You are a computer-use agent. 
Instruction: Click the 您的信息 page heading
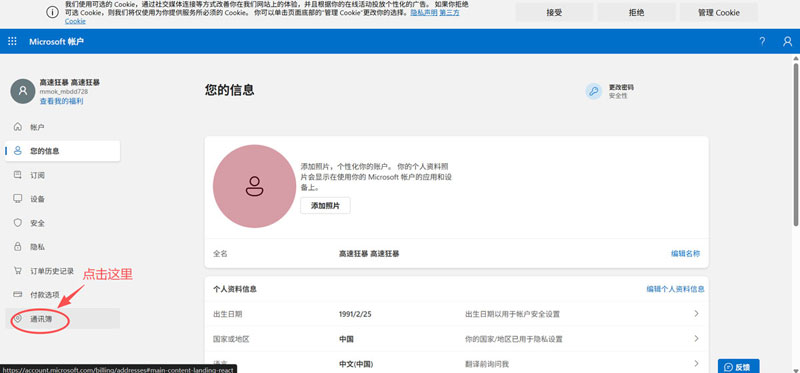tap(230, 90)
